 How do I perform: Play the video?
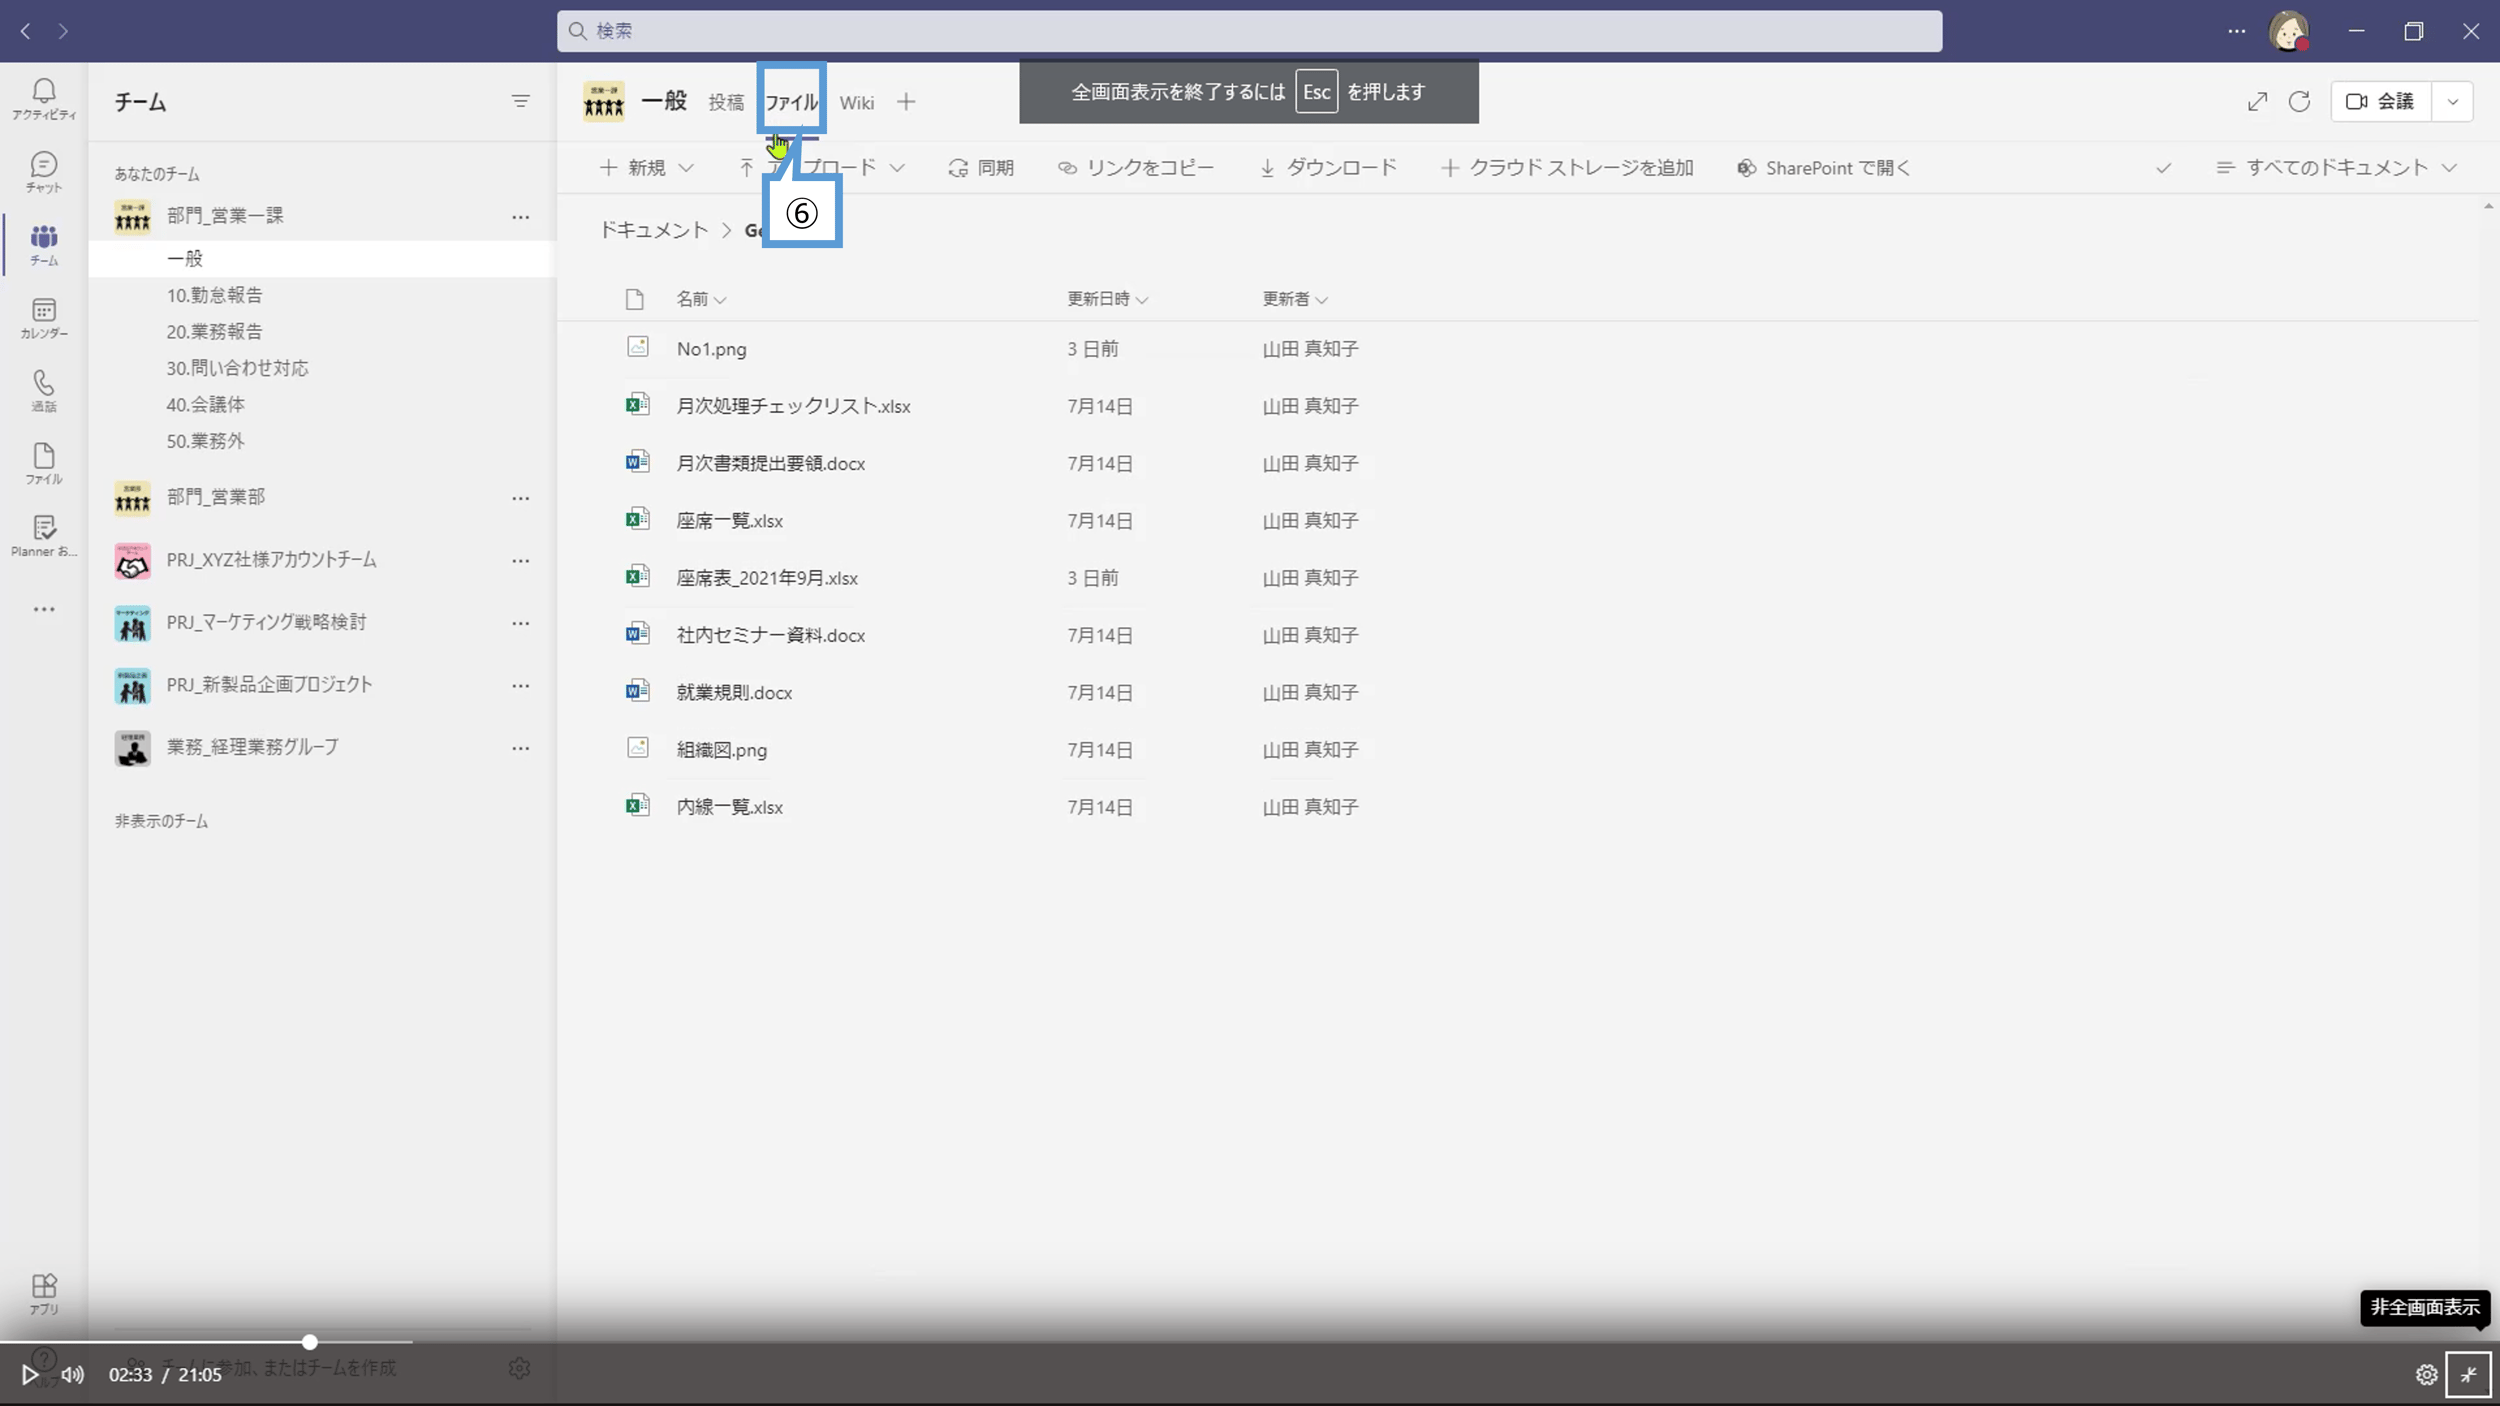coord(30,1375)
